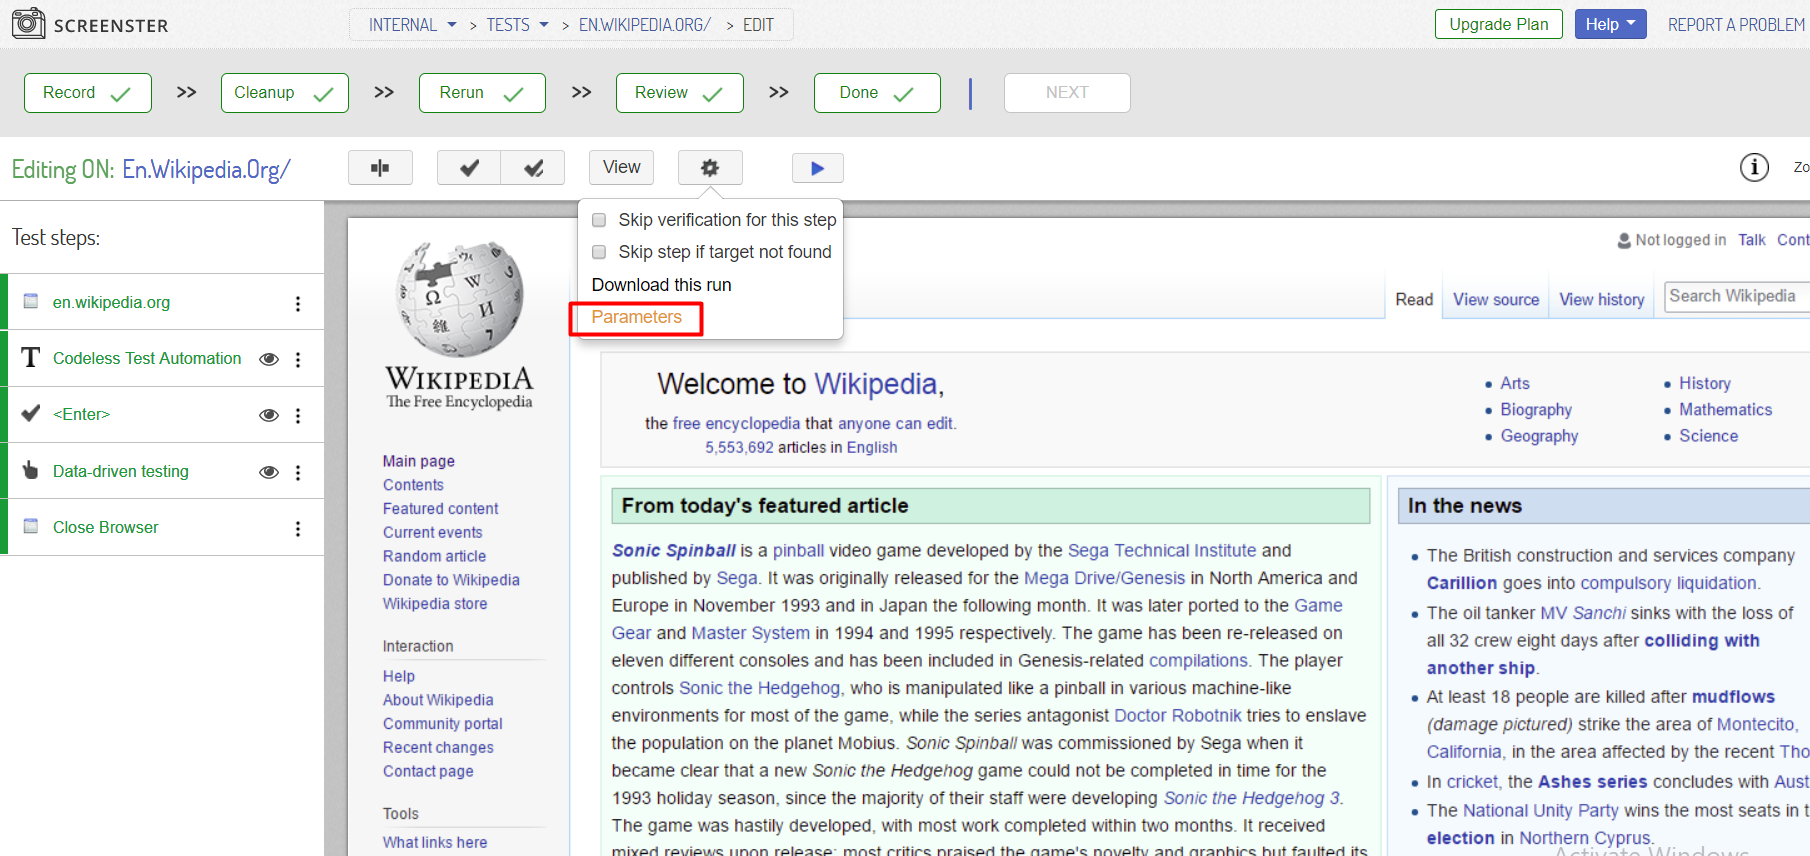The height and width of the screenshot is (856, 1810).
Task: Open three-dot menu for Close Browser step
Action: tap(298, 529)
